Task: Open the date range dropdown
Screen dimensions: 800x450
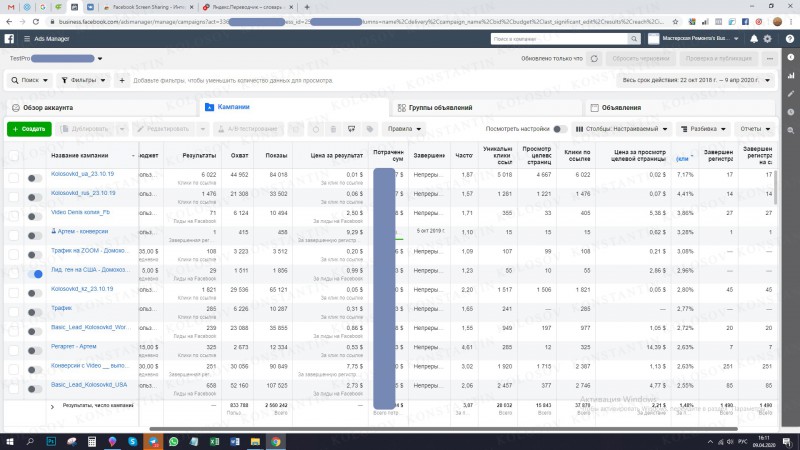Action: click(x=696, y=80)
